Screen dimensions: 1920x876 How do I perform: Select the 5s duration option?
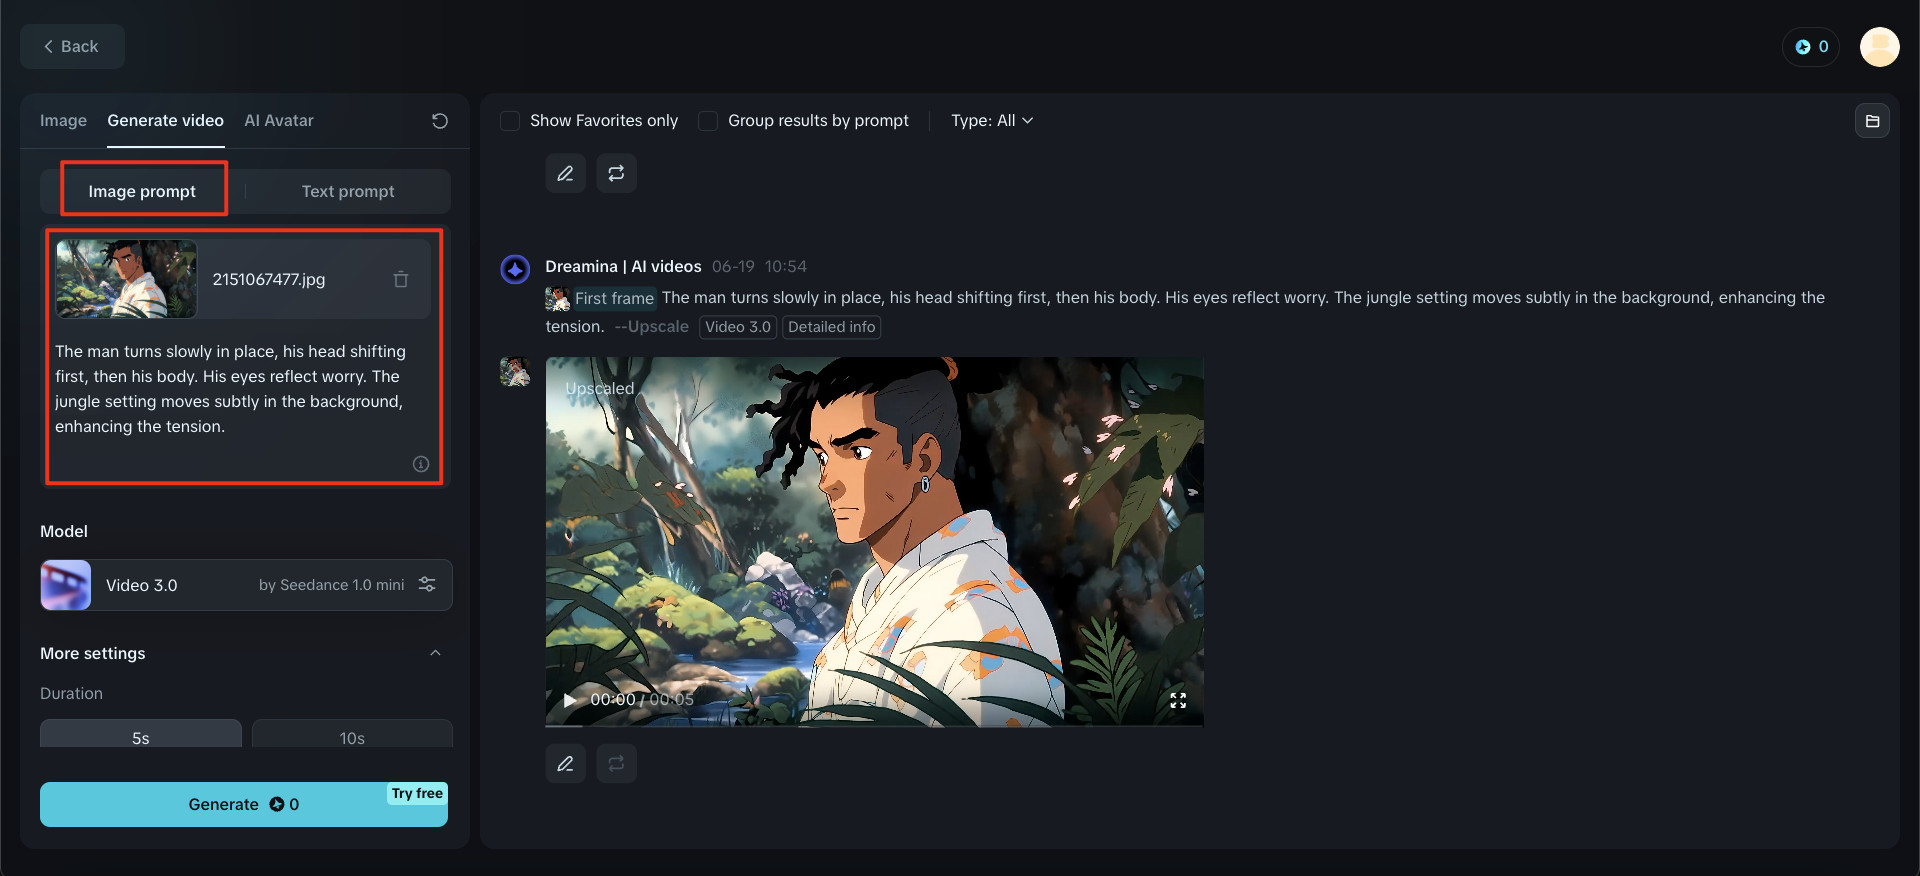141,735
